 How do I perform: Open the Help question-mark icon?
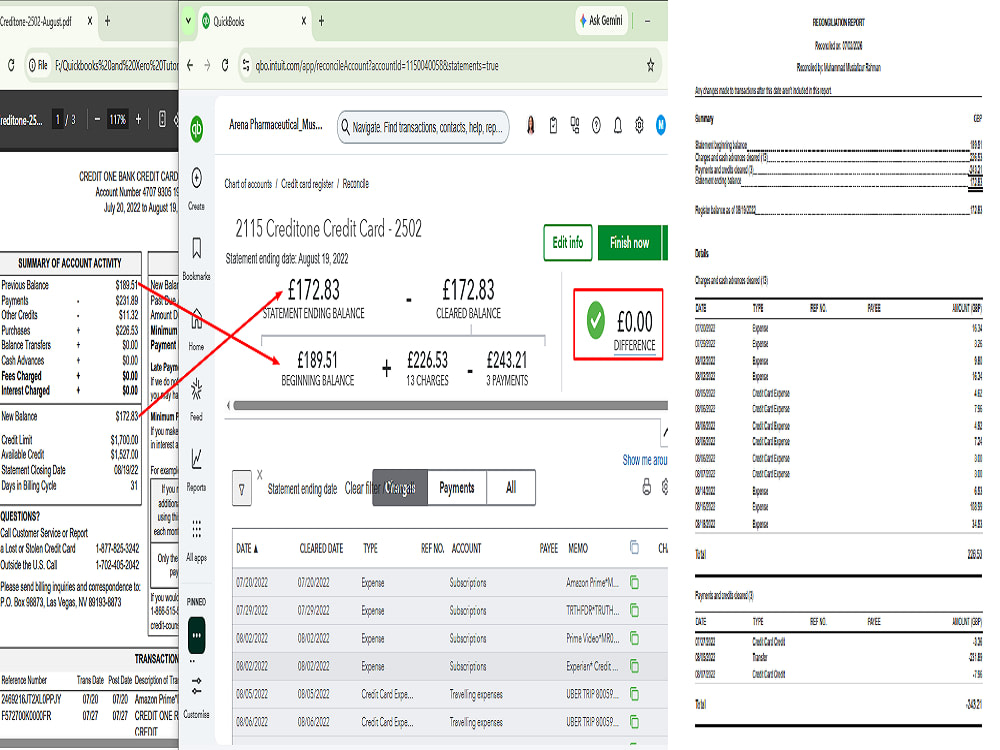[596, 126]
